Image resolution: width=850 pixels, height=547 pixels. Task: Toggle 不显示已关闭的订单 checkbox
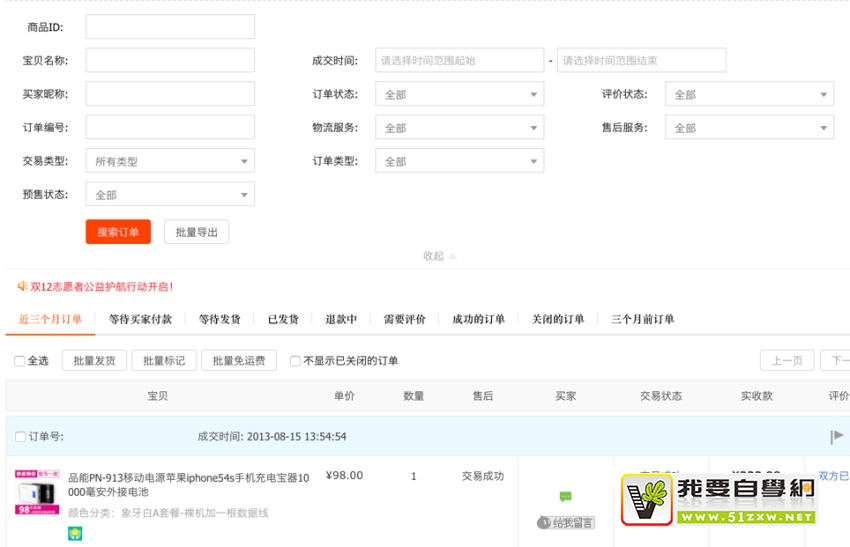295,361
